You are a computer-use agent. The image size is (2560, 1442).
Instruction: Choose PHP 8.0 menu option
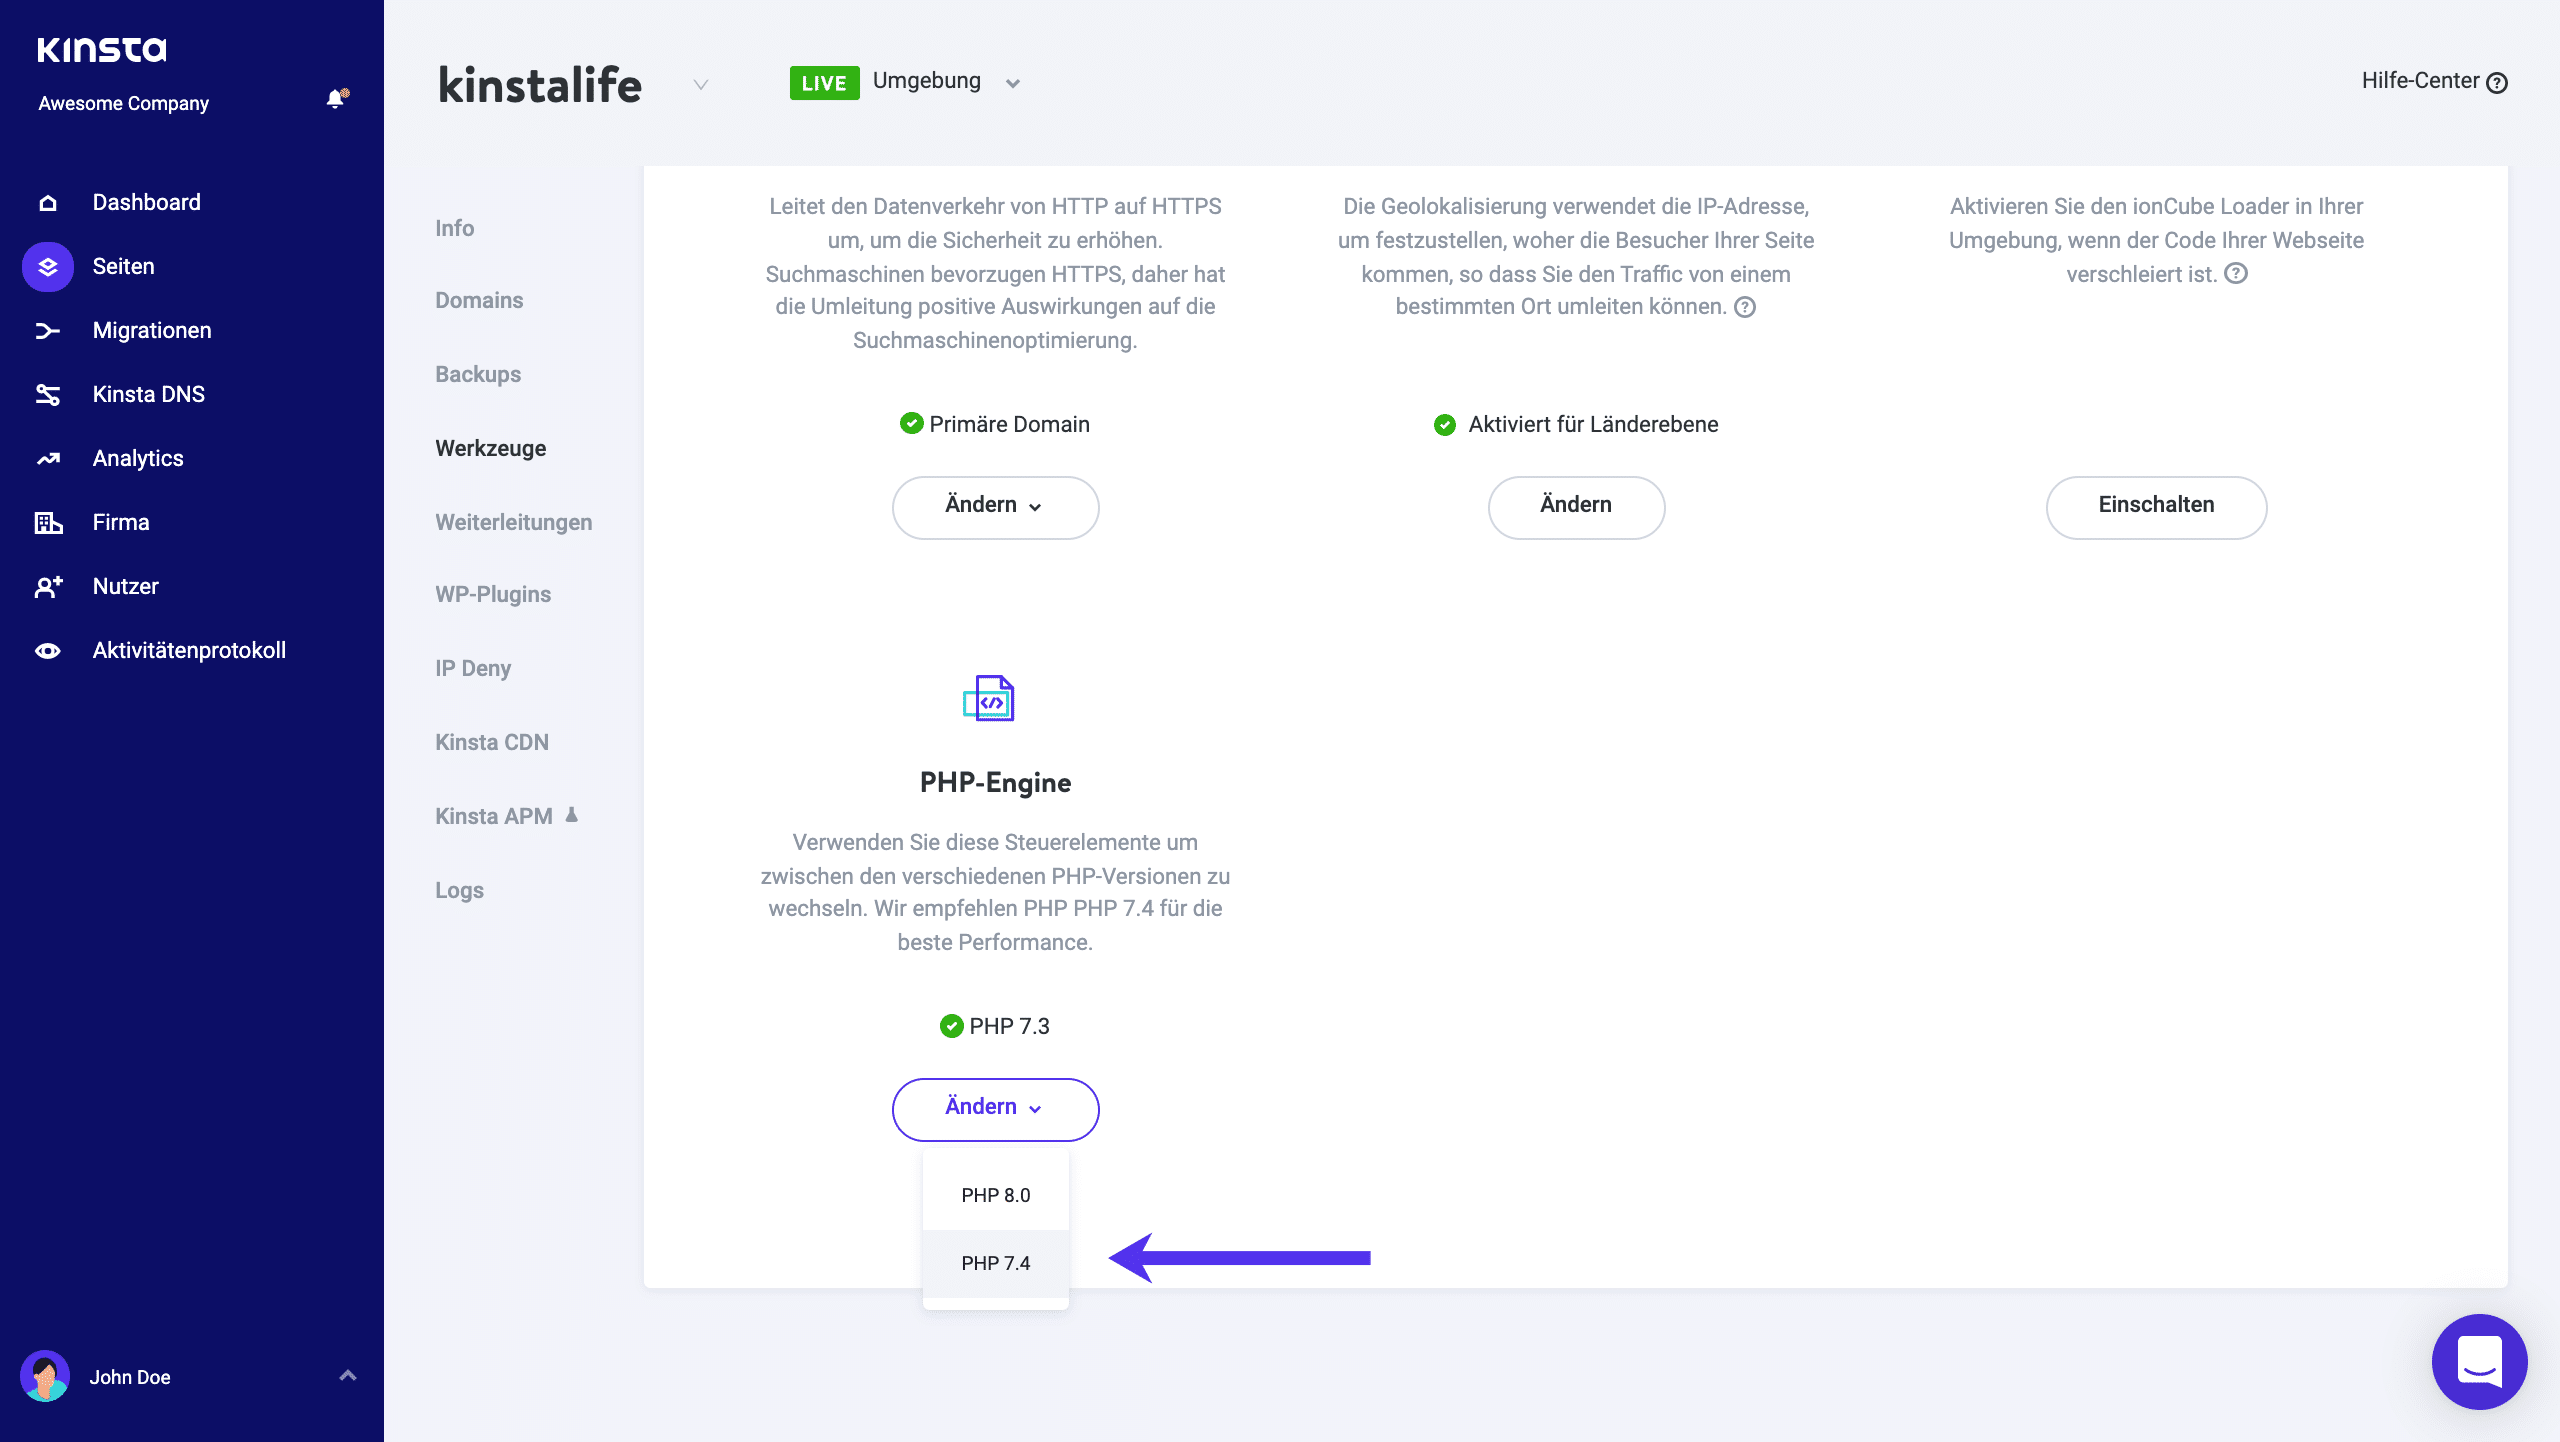tap(995, 1195)
